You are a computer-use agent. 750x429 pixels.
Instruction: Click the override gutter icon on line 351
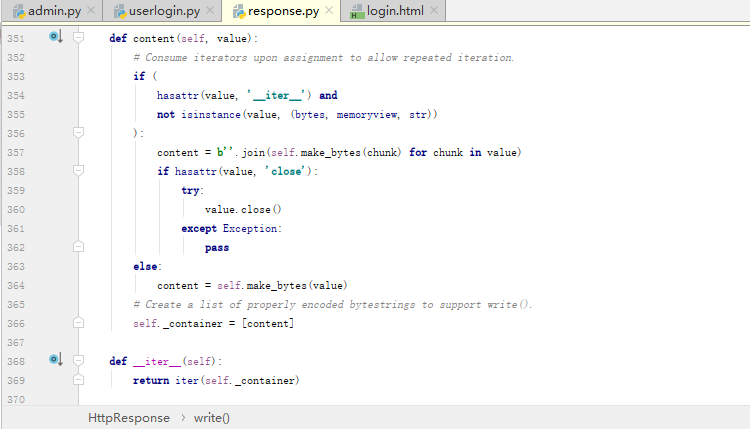[55, 36]
